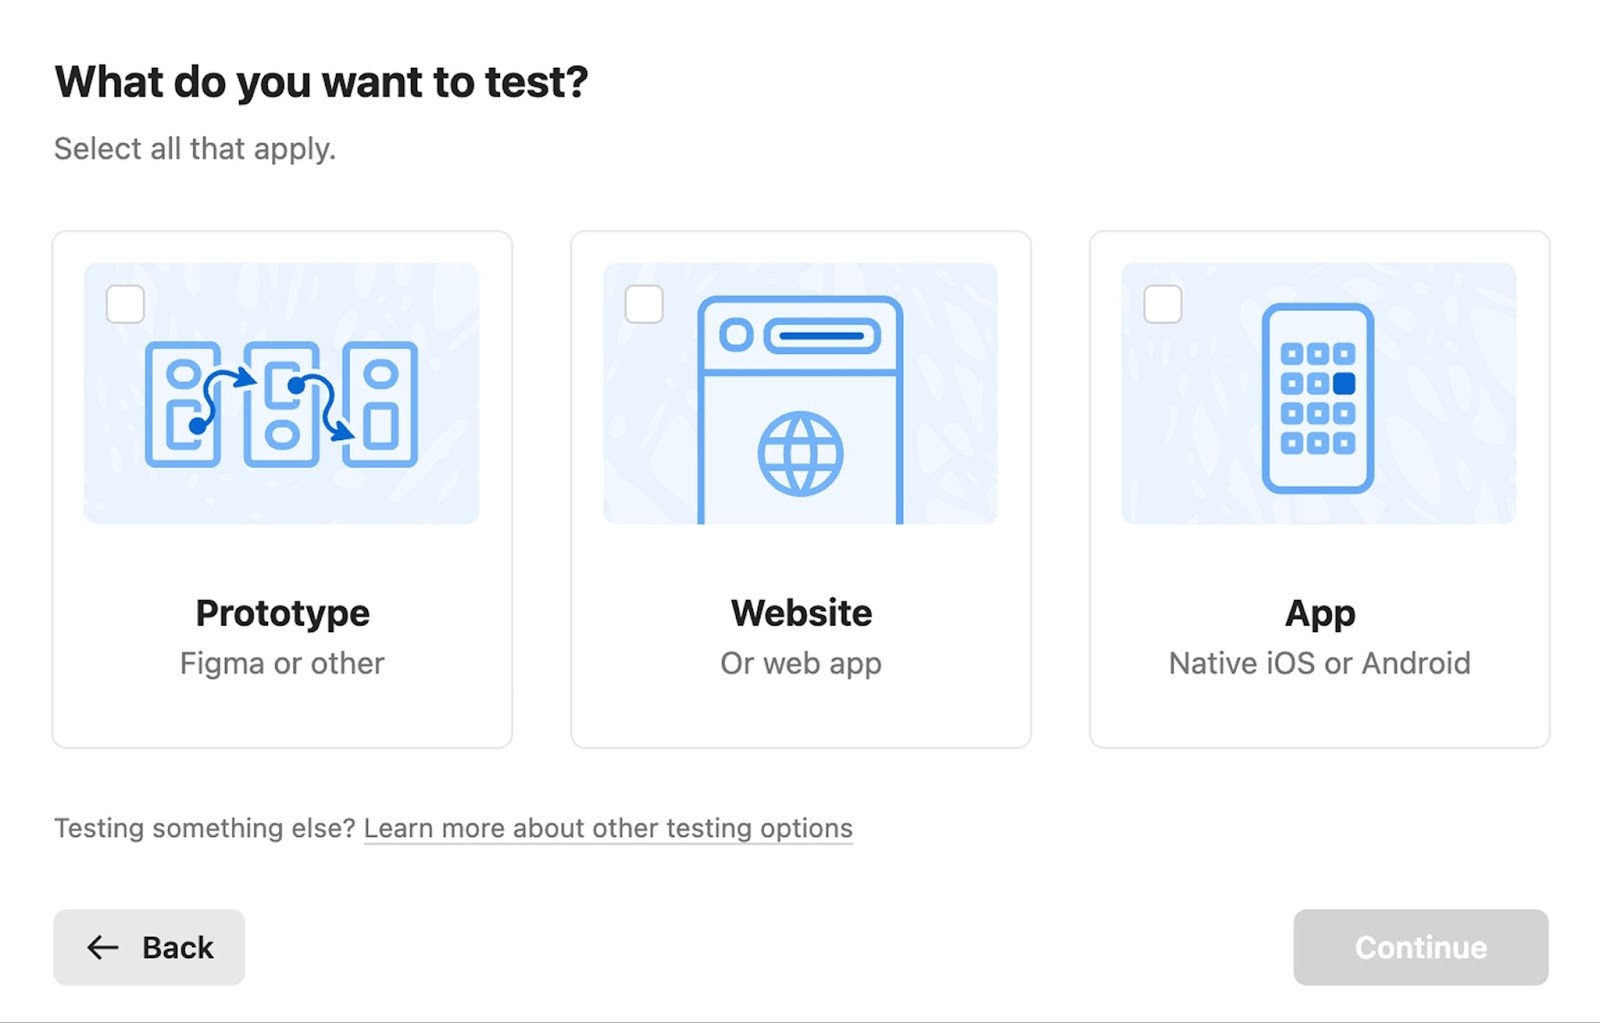Click the circle icon in browser illustration

coord(736,335)
